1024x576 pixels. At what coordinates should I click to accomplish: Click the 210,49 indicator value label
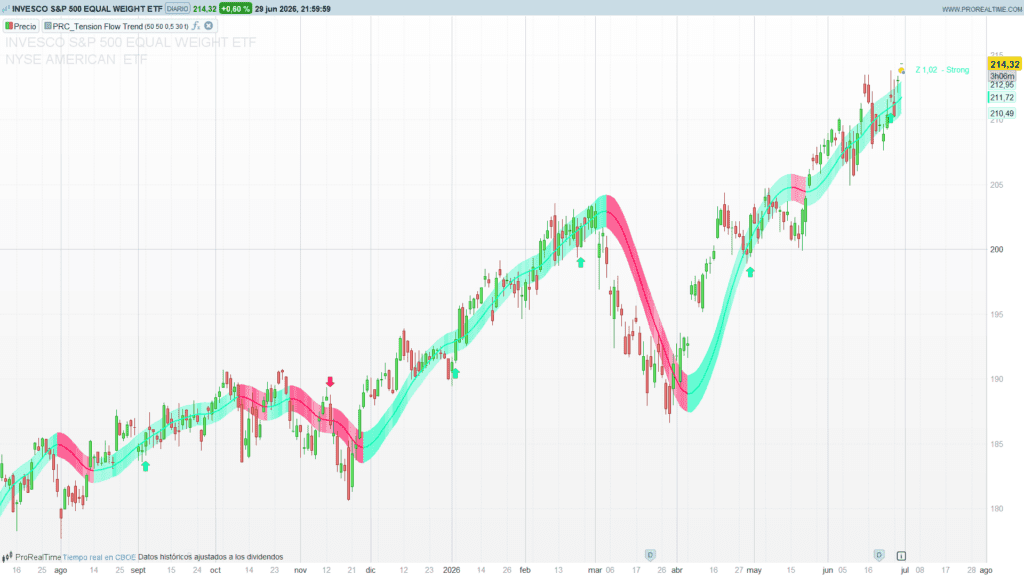pos(1002,114)
